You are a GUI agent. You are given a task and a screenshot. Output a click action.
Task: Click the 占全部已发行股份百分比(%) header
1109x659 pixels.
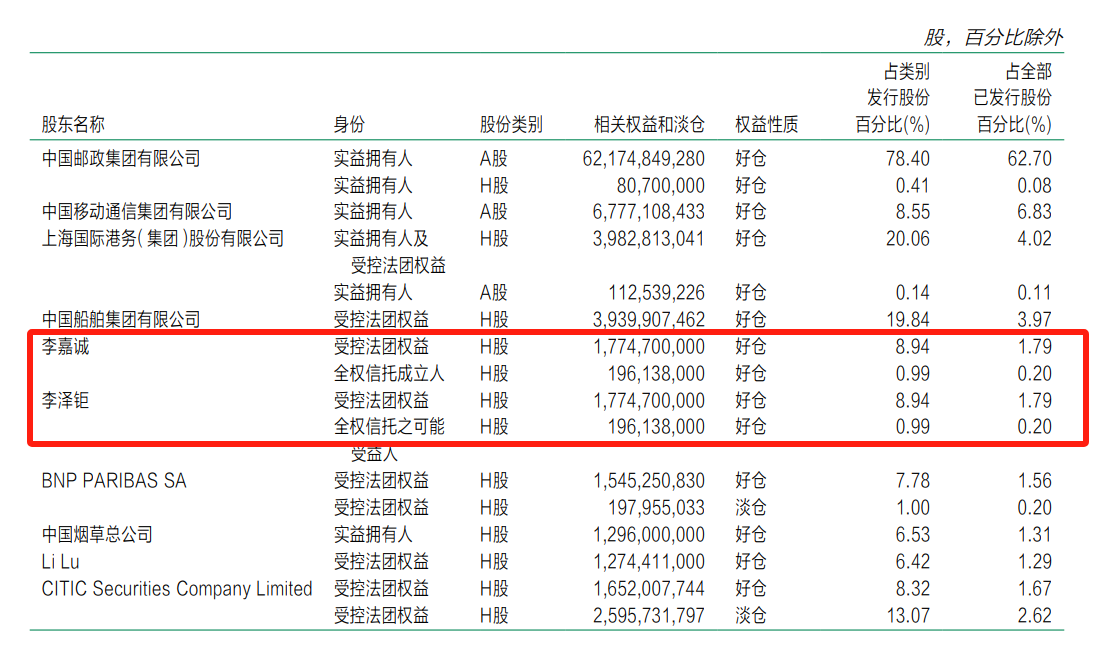click(x=1013, y=98)
